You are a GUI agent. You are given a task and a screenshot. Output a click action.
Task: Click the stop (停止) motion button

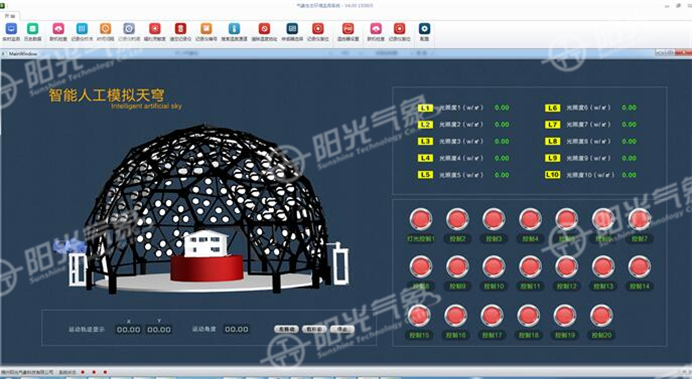pos(342,329)
